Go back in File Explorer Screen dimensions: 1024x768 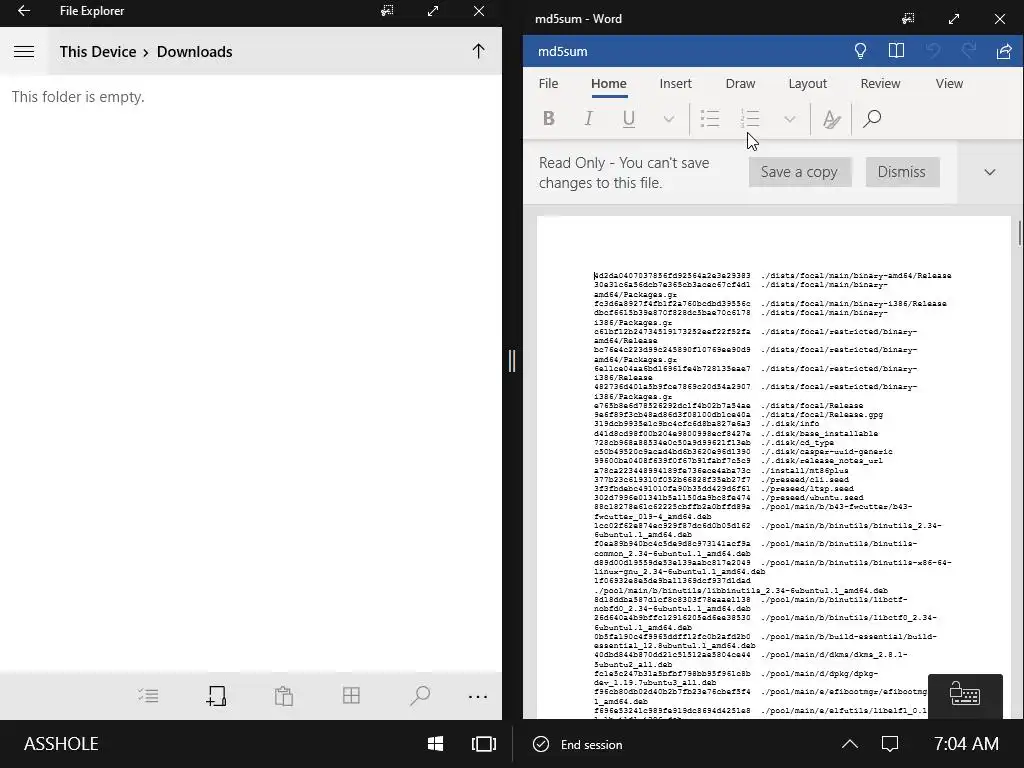(24, 11)
